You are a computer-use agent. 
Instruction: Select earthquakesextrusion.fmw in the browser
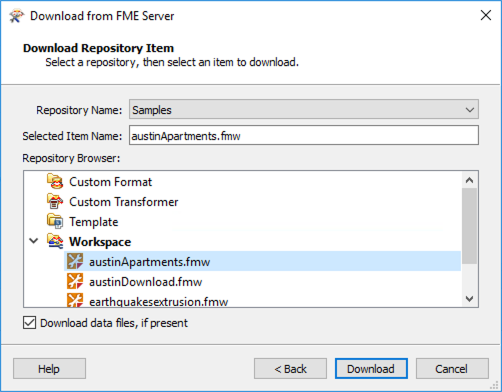click(x=158, y=302)
